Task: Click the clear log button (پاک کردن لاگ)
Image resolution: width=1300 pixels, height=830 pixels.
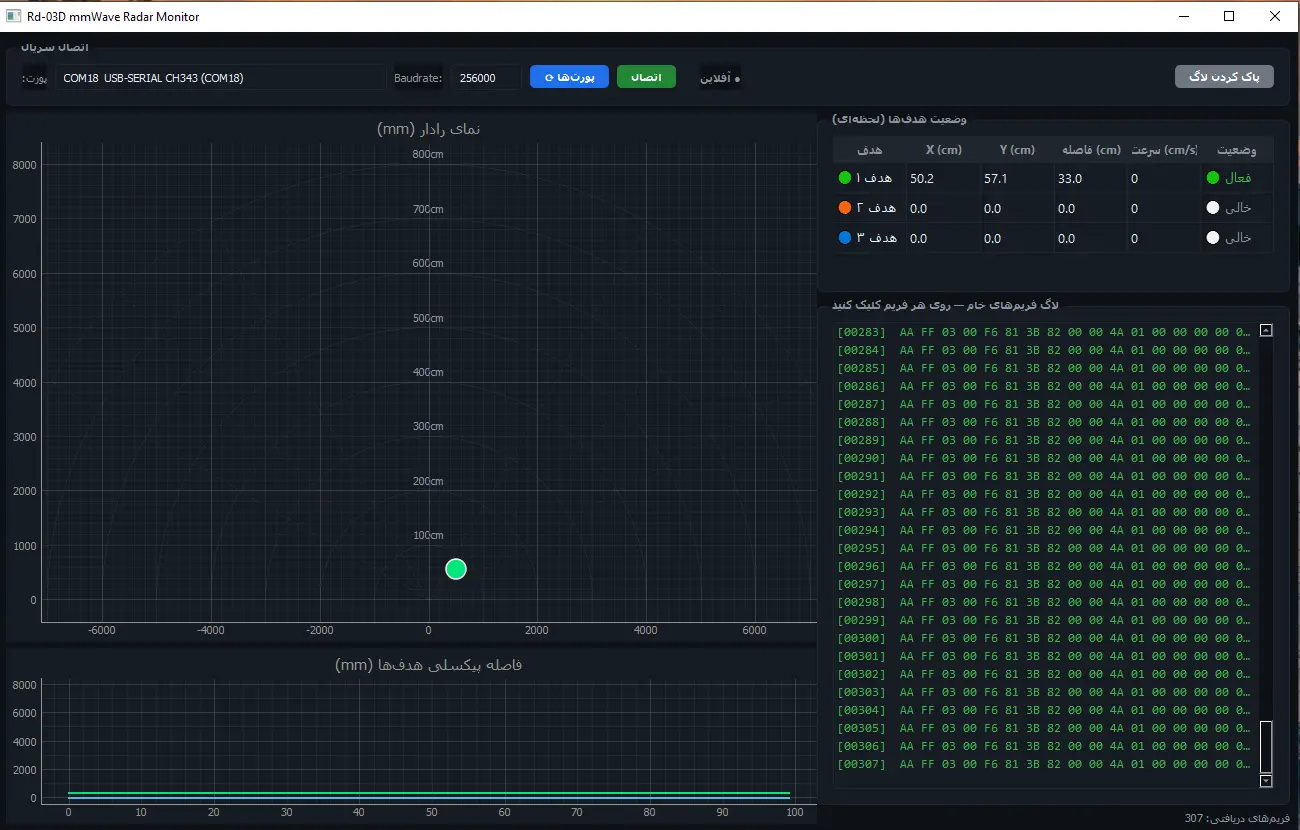Action: (1224, 77)
